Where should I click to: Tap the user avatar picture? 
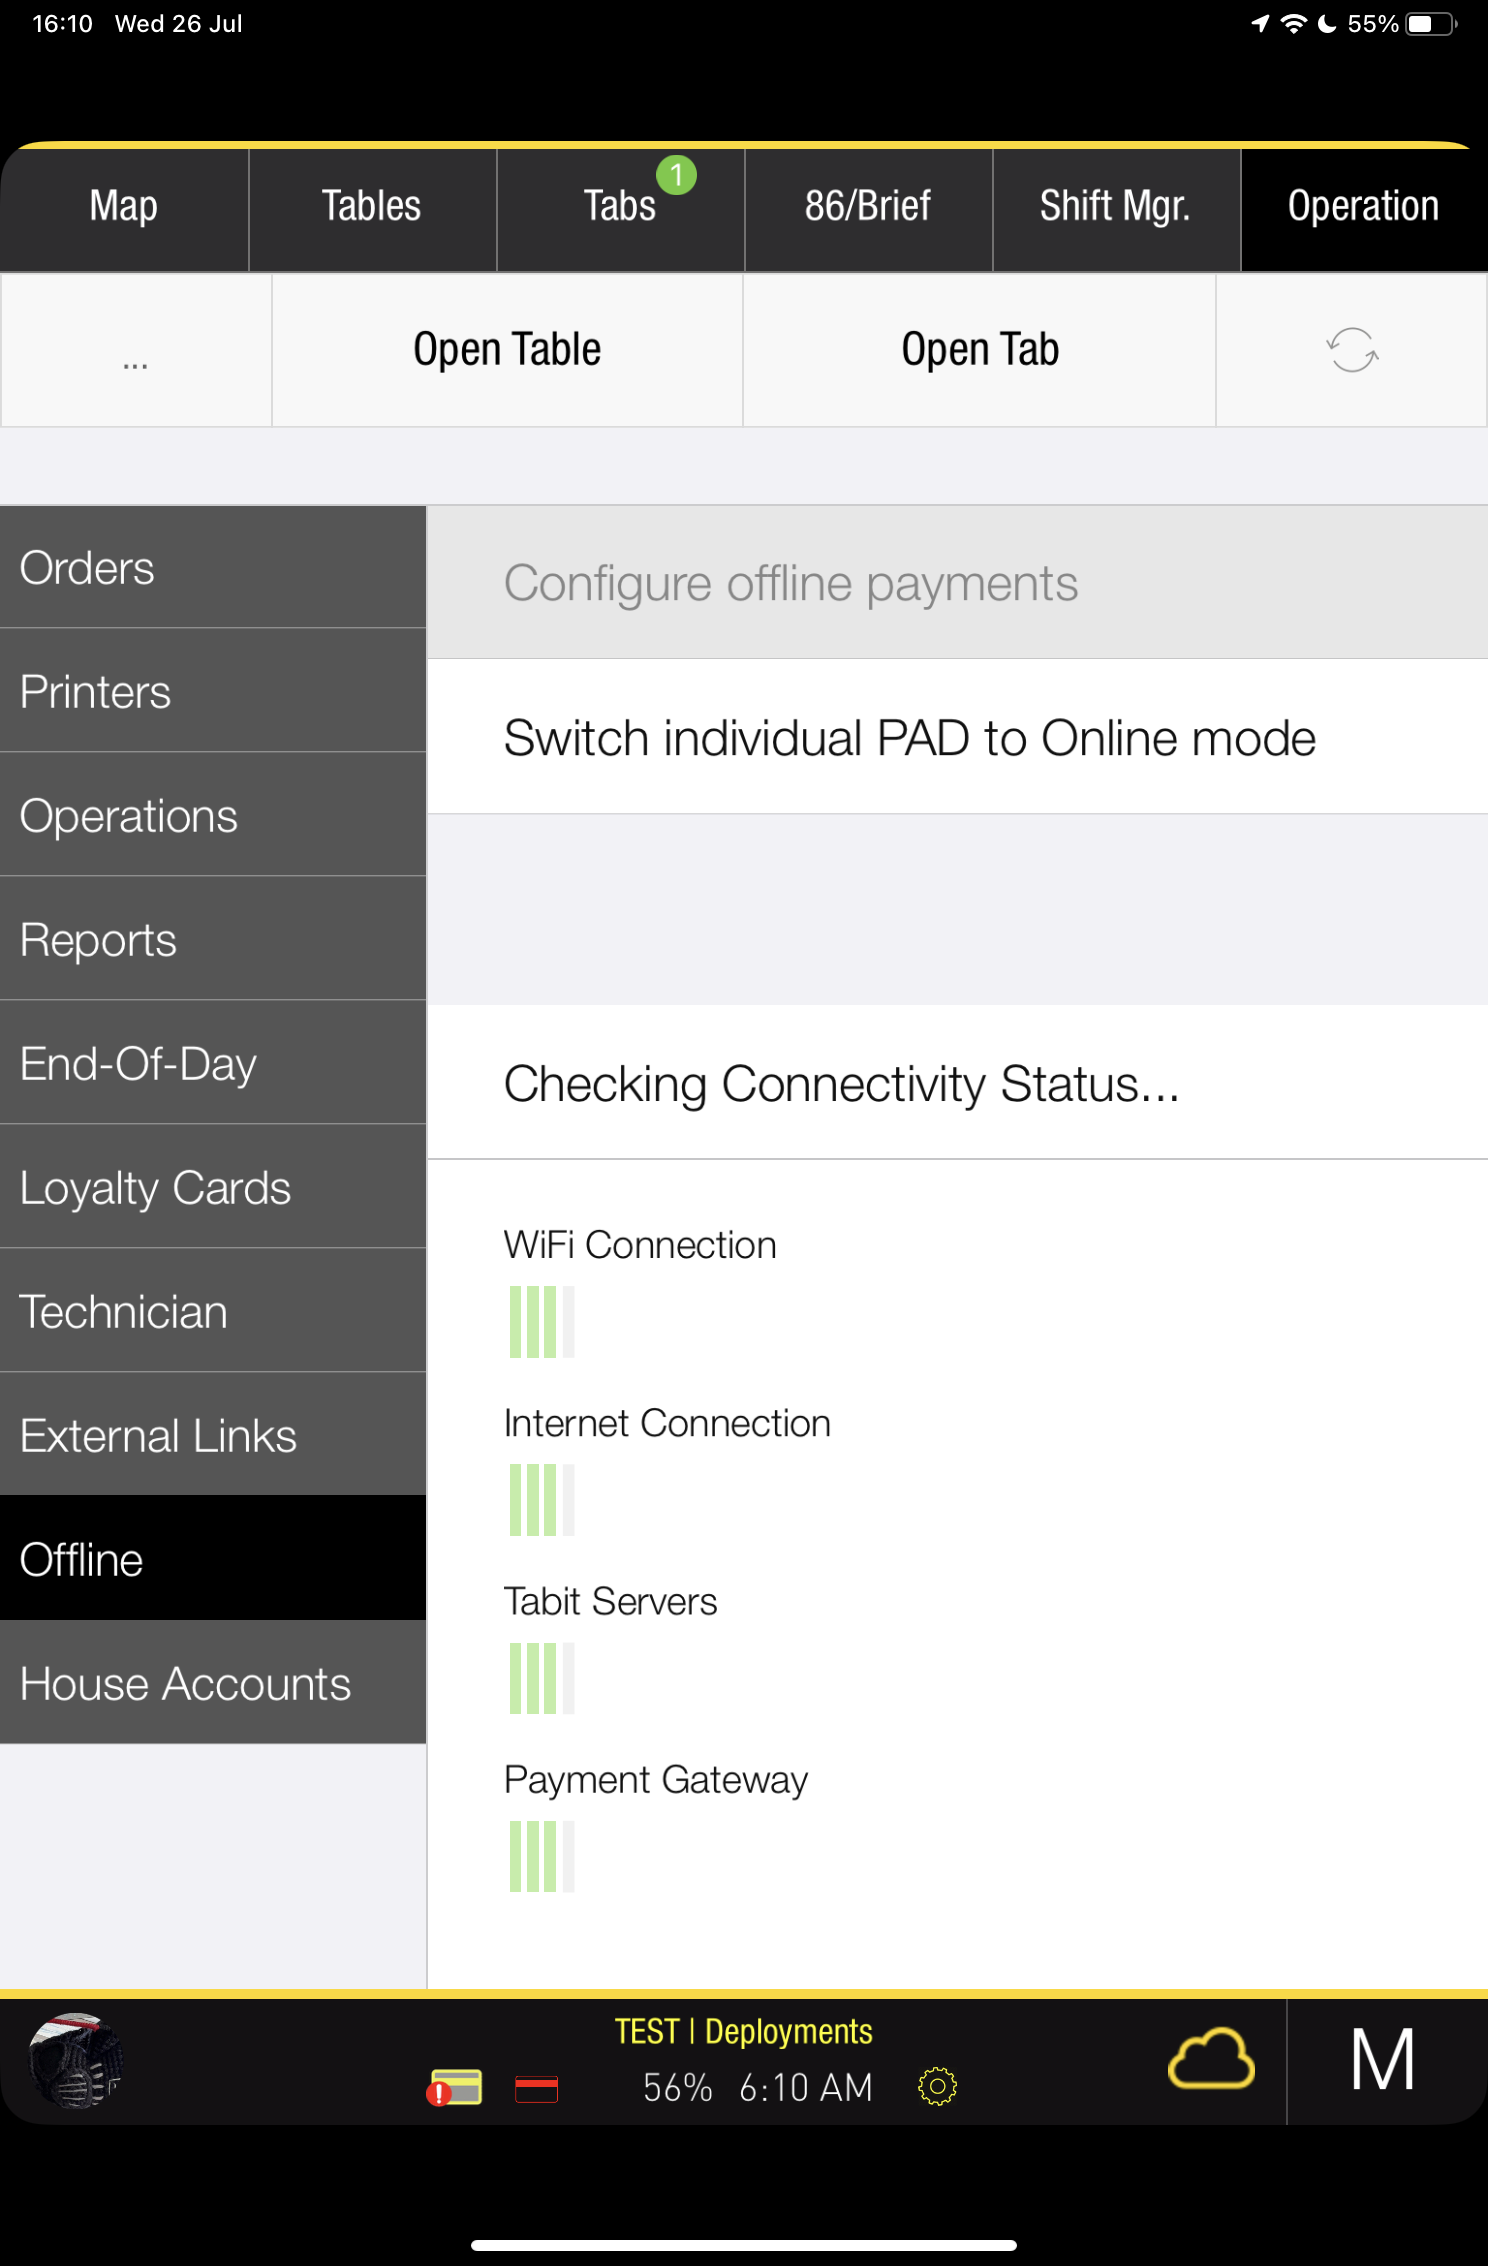pyautogui.click(x=75, y=2060)
